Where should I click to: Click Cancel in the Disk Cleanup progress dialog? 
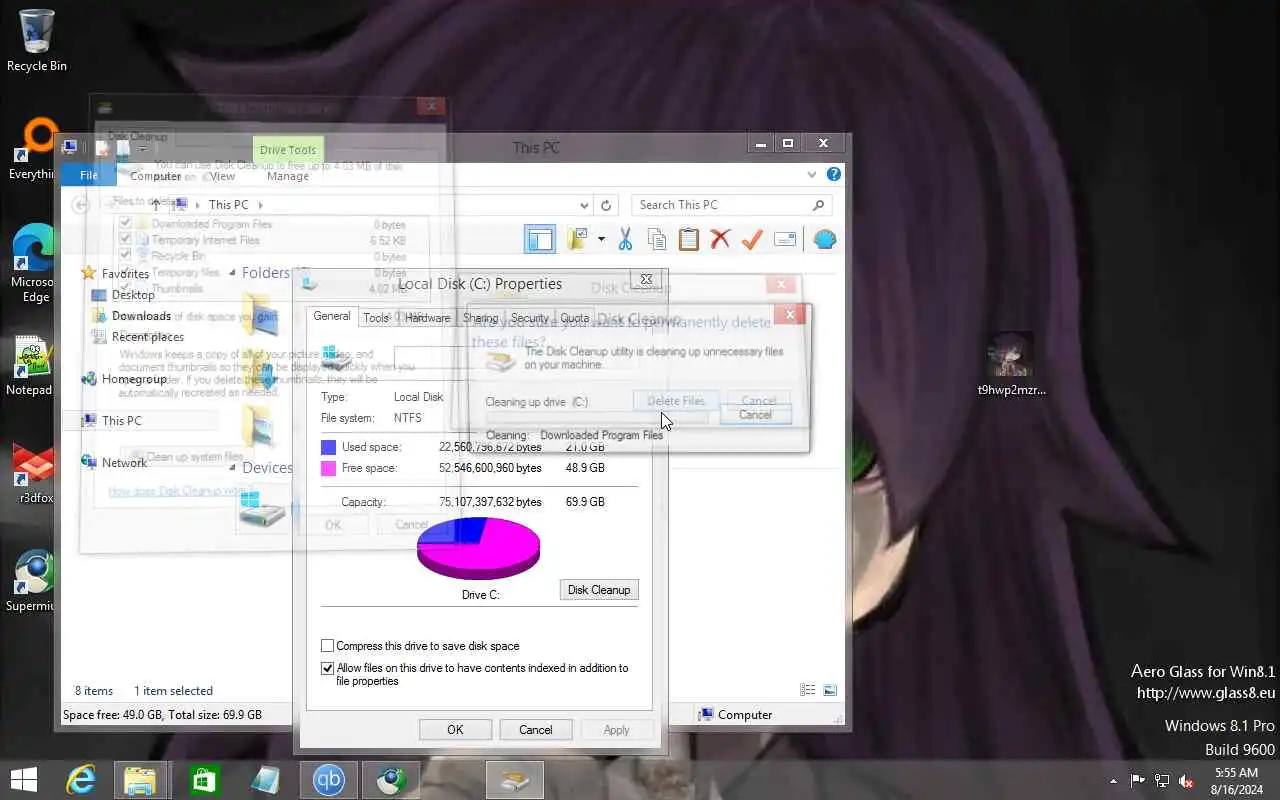755,414
